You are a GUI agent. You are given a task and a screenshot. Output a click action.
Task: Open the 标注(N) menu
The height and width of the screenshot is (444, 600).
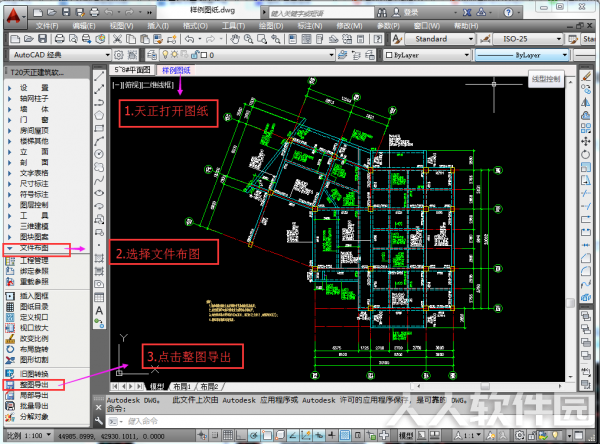[x=310, y=26]
